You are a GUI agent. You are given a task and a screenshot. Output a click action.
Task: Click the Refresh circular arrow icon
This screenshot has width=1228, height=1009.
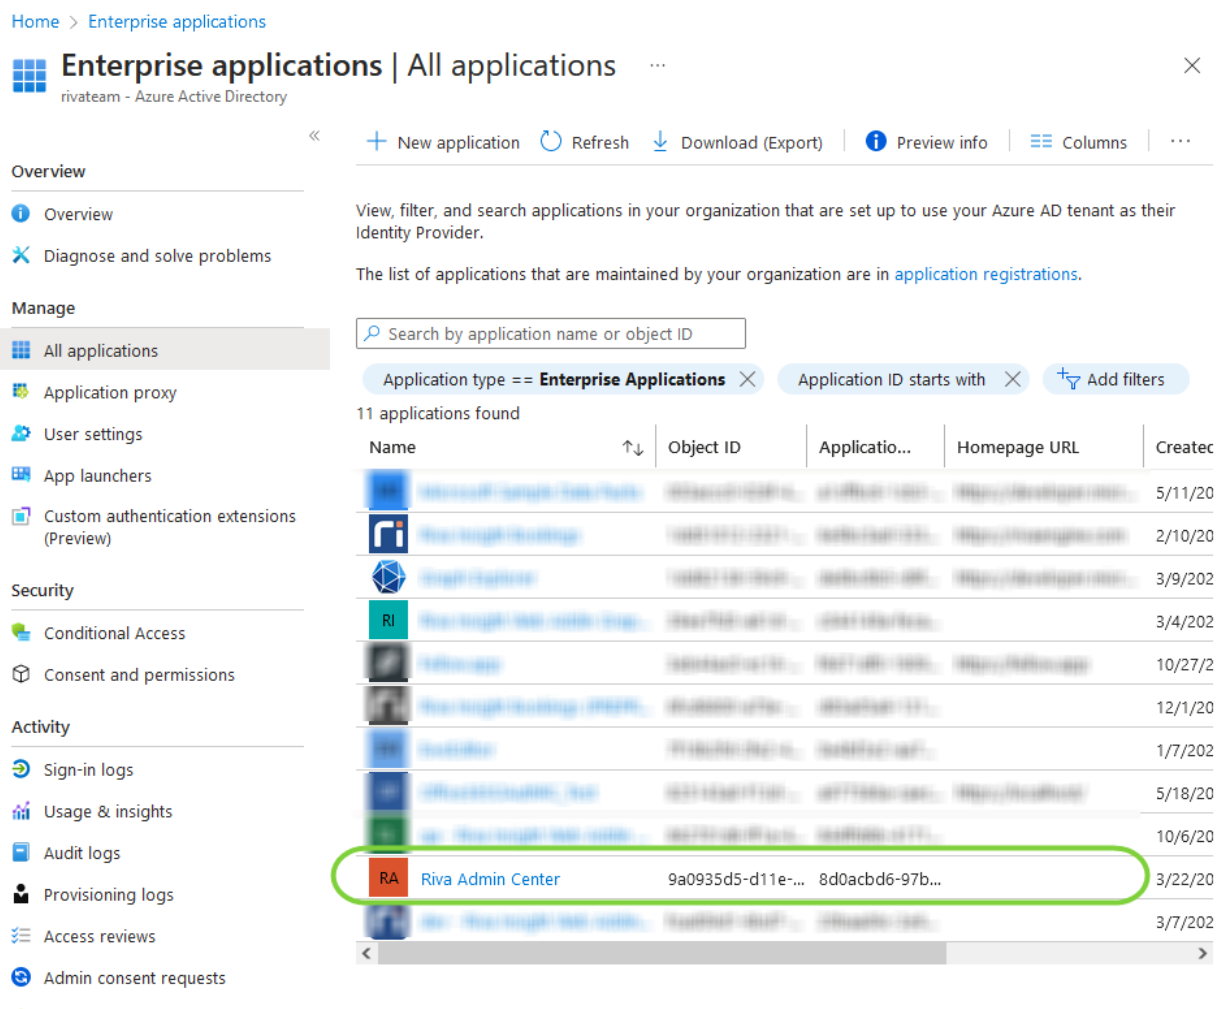click(551, 141)
